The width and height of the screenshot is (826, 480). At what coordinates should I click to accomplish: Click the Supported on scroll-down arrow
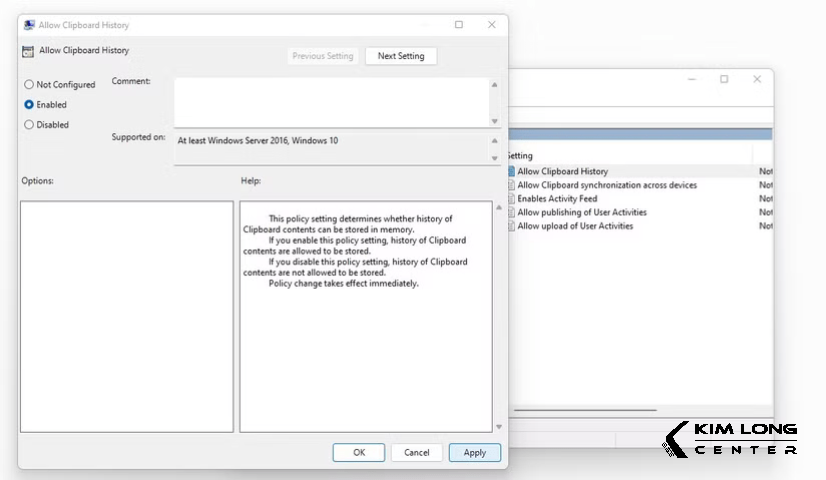coord(494,158)
